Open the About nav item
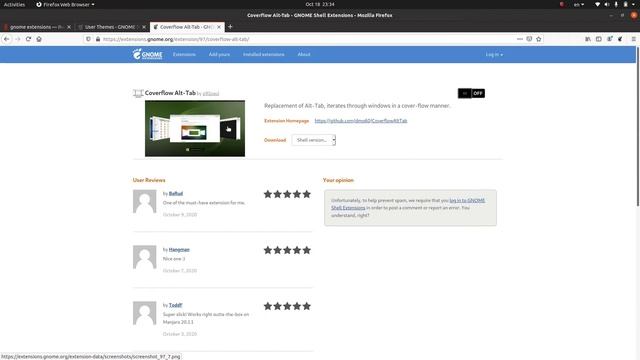 click(304, 55)
